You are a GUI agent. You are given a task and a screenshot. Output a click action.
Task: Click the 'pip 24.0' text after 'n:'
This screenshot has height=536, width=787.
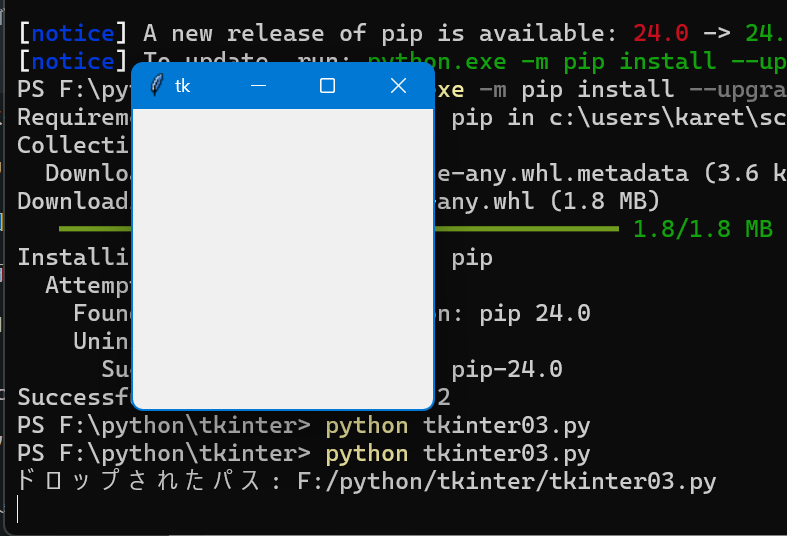point(535,314)
